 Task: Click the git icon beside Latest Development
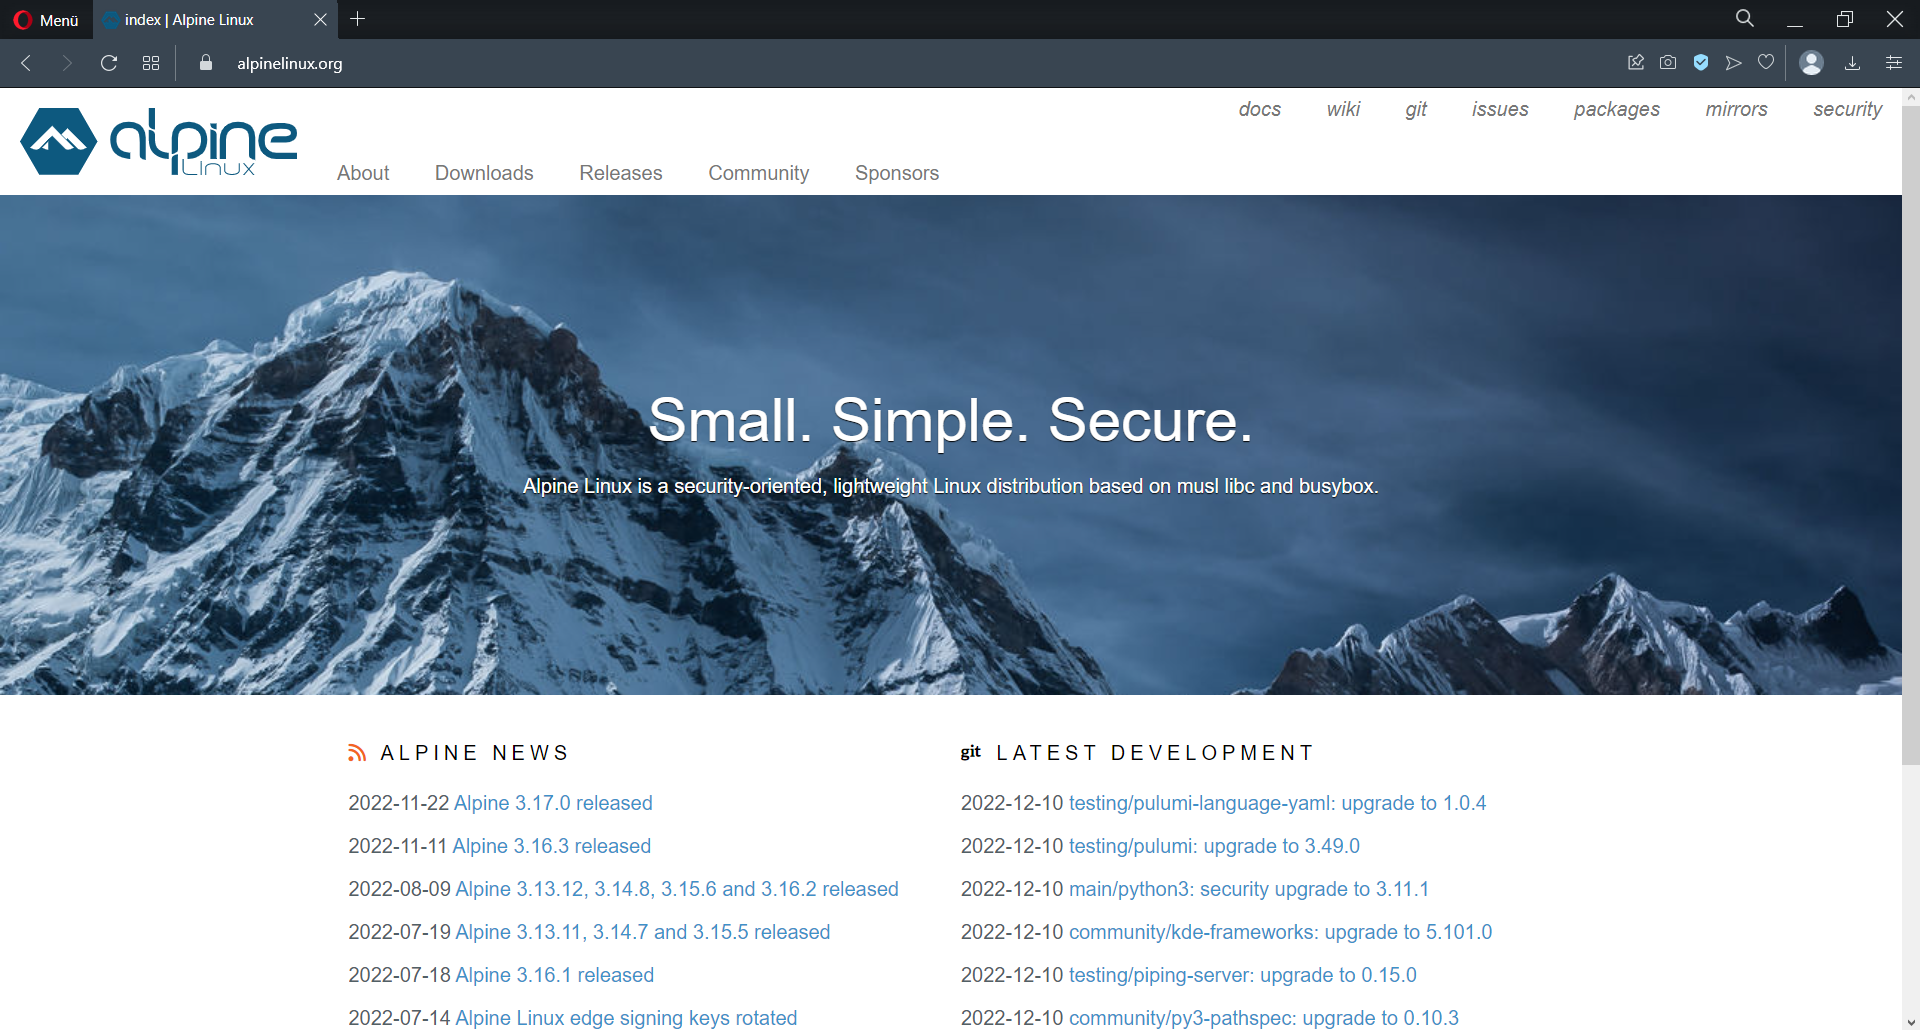pos(971,752)
